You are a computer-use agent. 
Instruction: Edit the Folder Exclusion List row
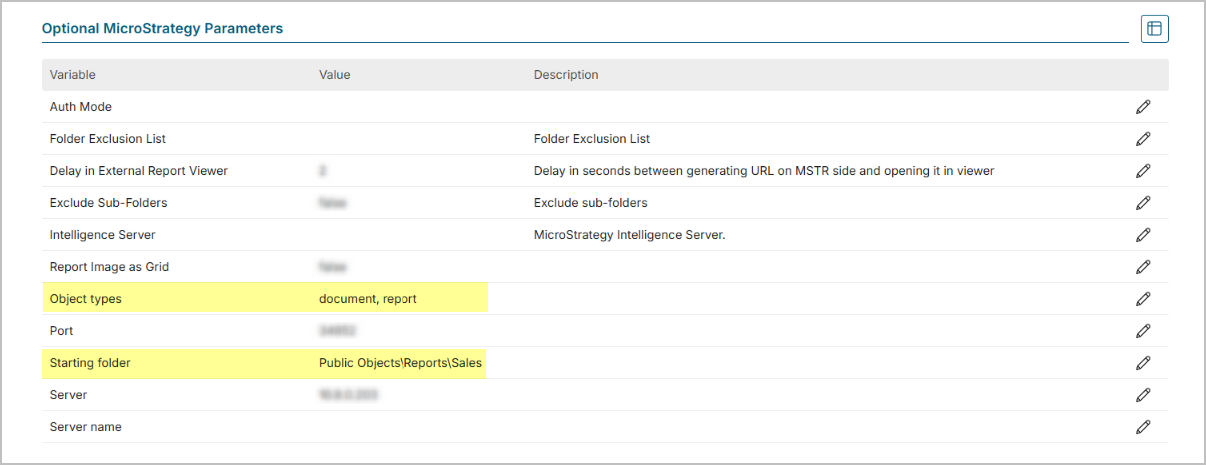coord(1143,139)
